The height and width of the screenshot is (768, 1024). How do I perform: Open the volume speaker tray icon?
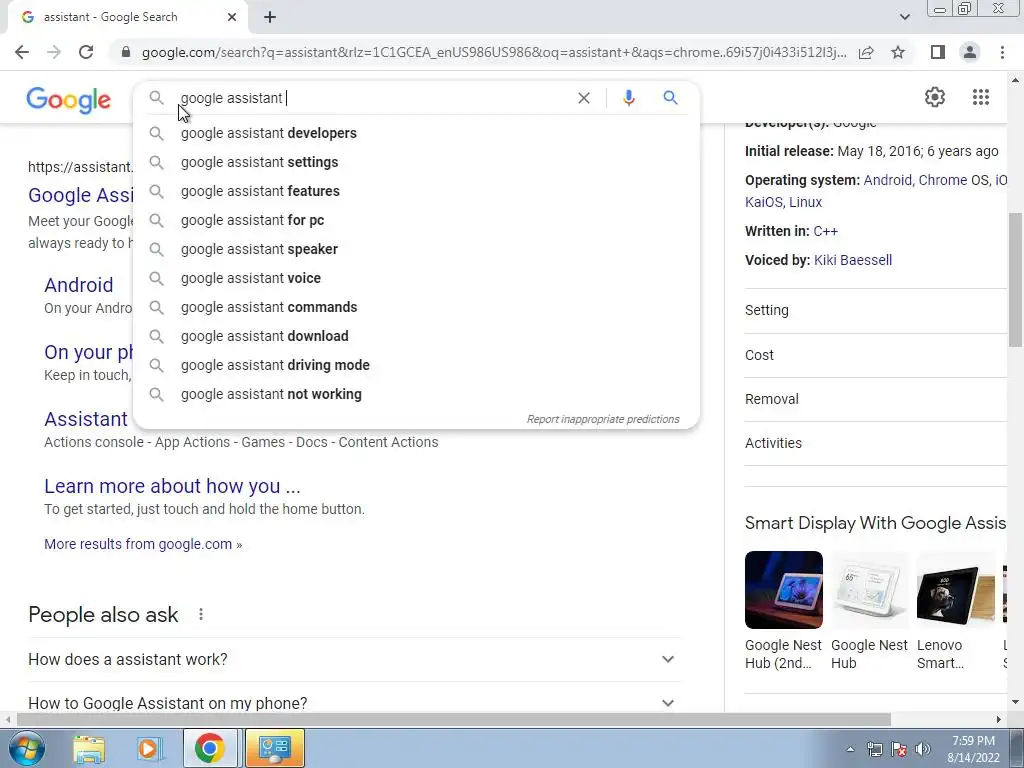click(x=923, y=749)
